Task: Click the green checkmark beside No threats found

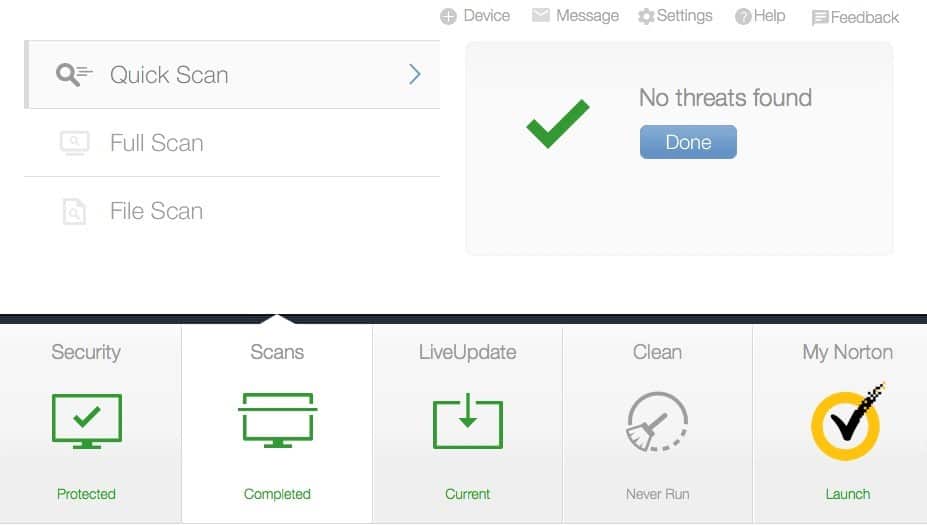Action: tap(558, 124)
